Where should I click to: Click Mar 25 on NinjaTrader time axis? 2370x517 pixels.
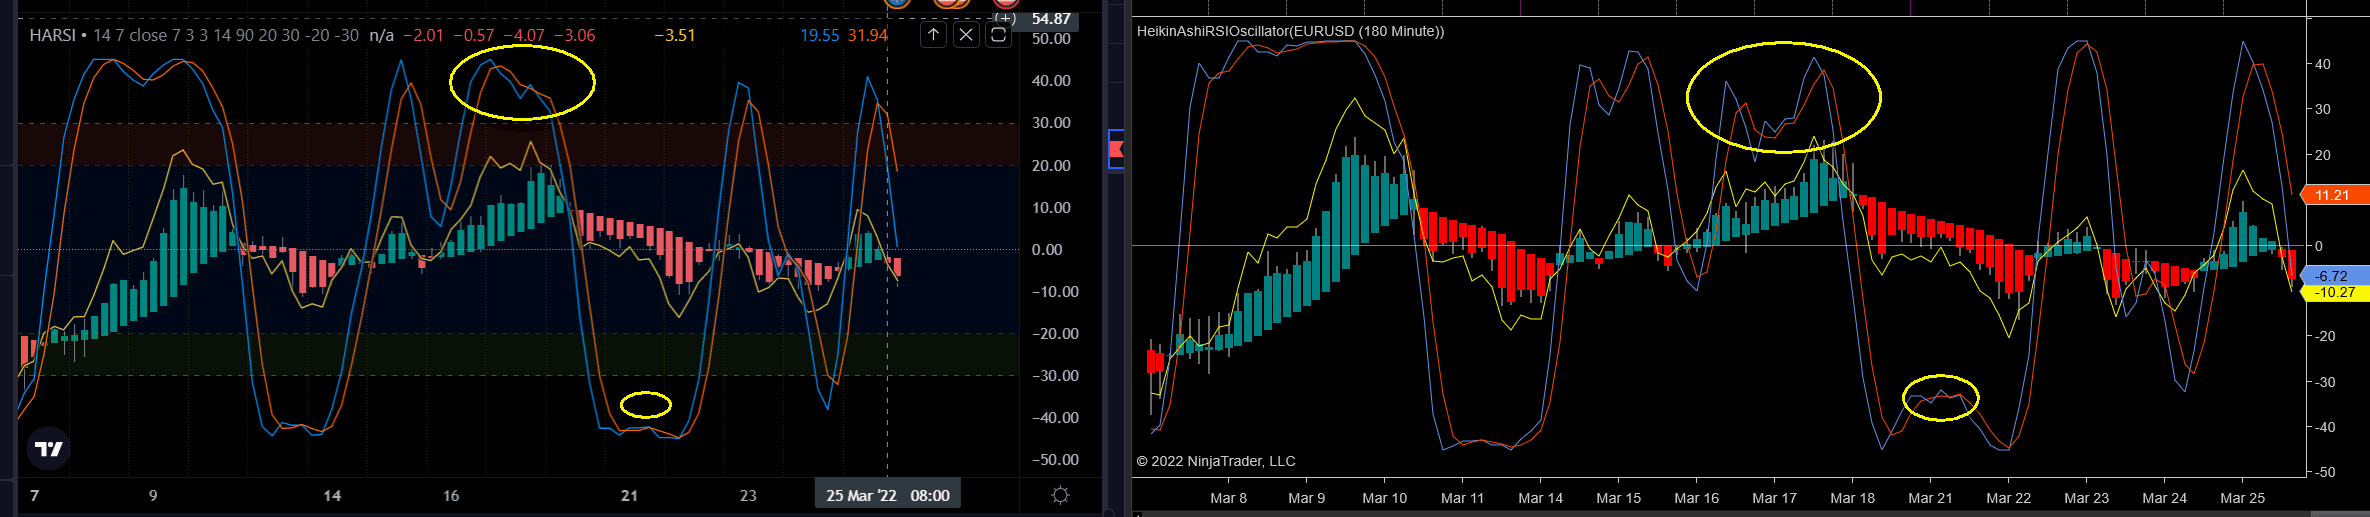[2242, 497]
